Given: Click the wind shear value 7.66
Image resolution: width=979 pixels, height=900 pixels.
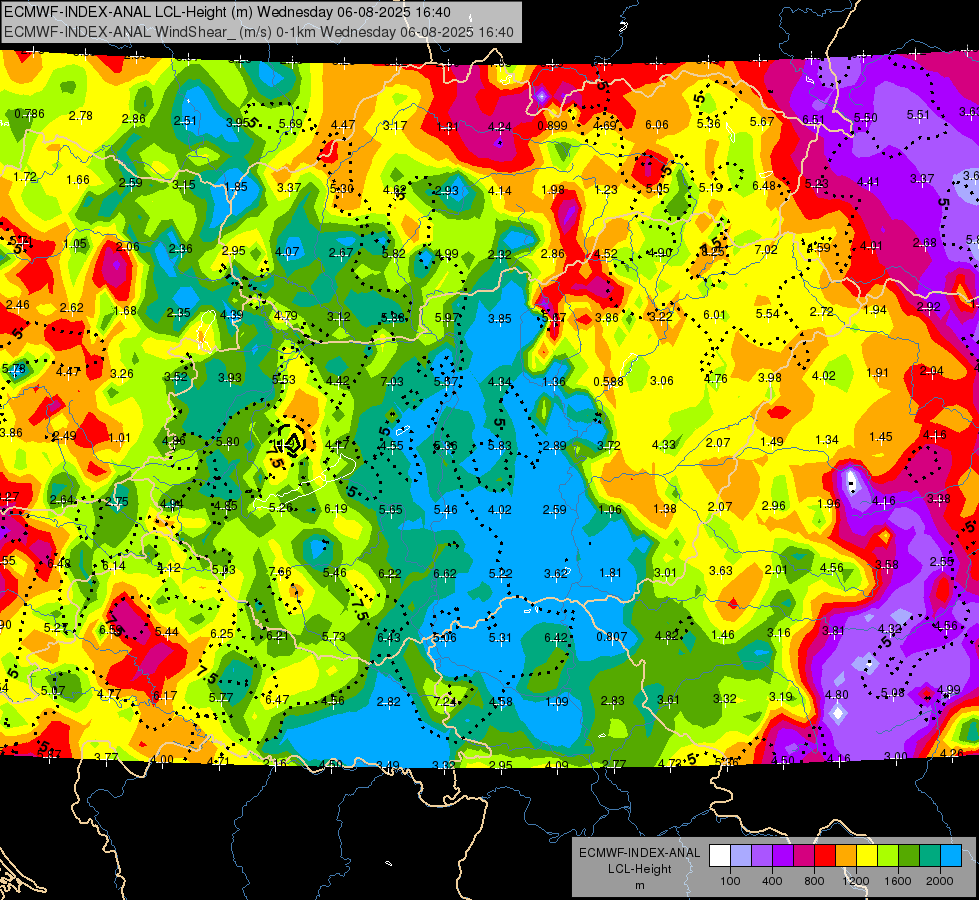Looking at the screenshot, I should [280, 571].
